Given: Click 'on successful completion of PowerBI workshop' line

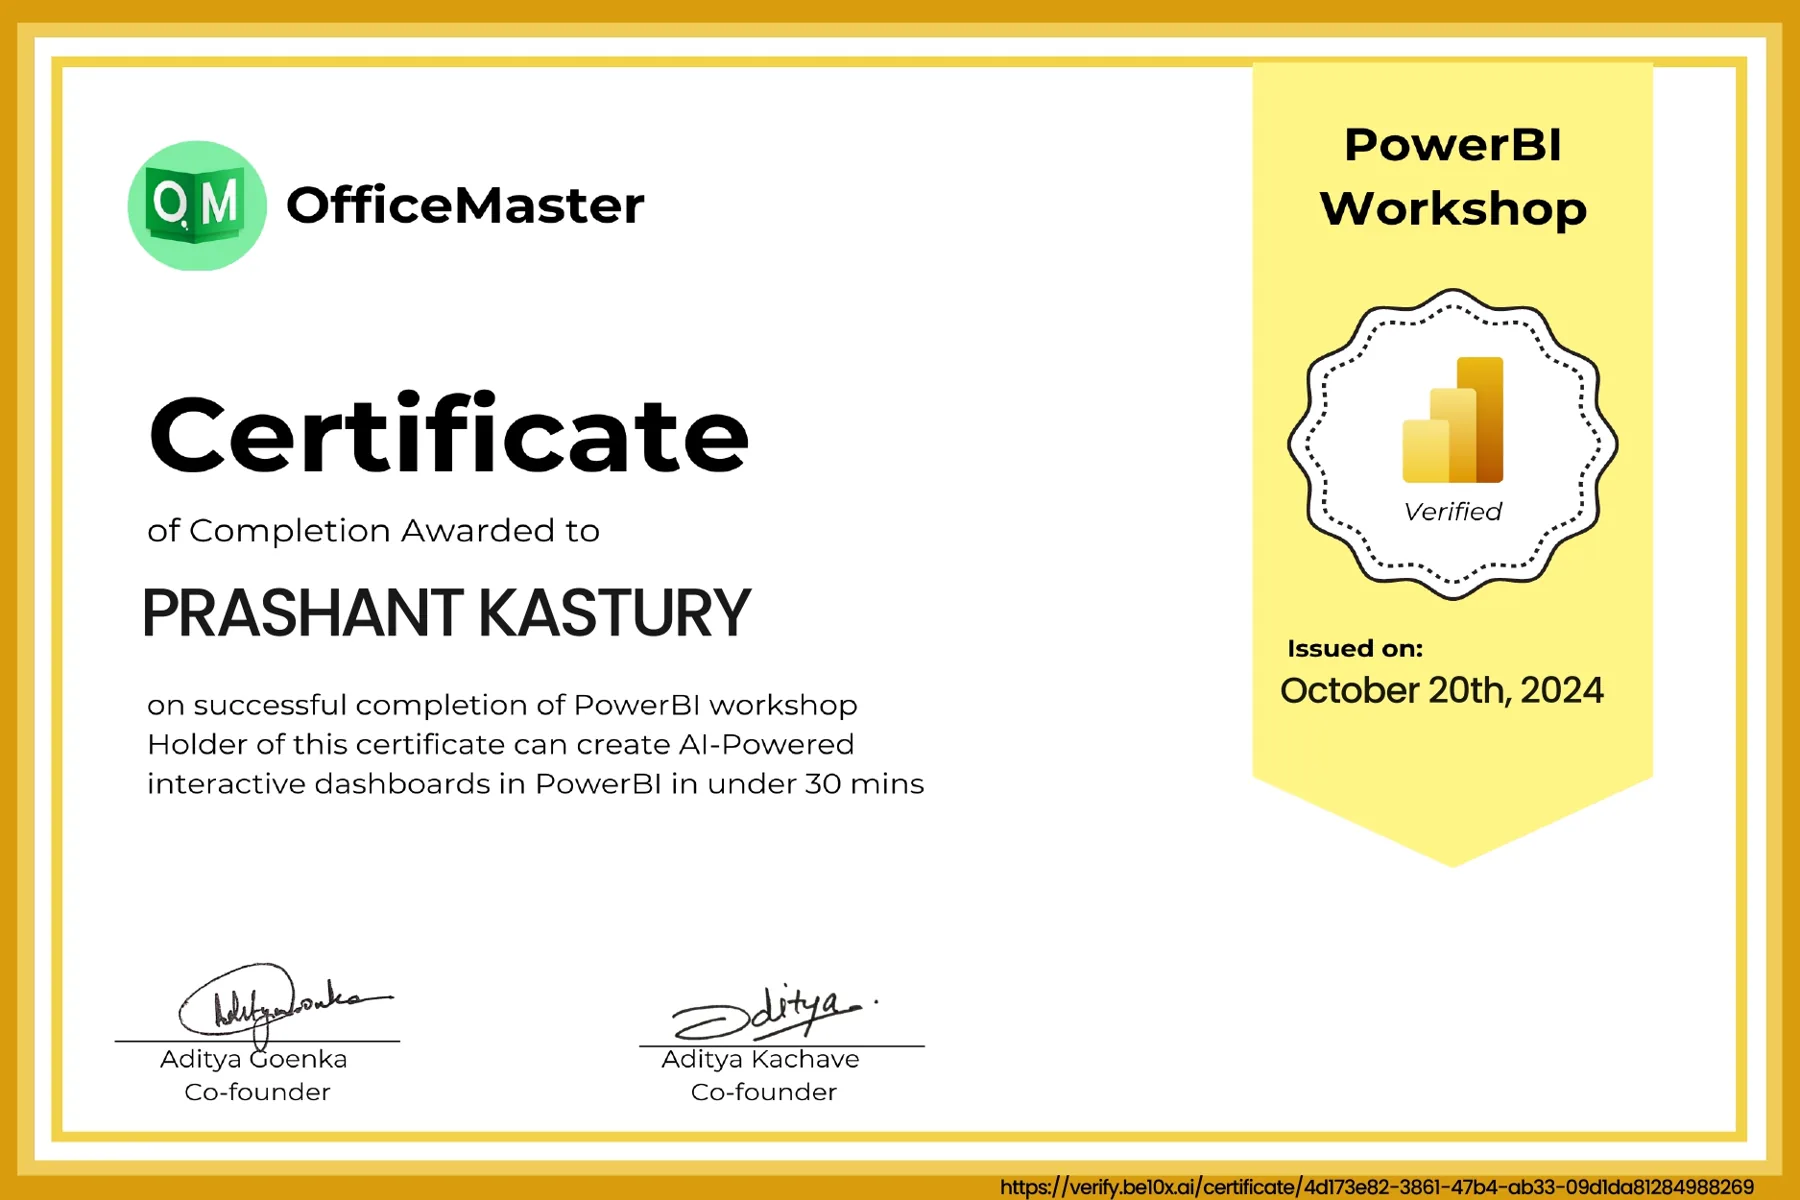Looking at the screenshot, I should tap(502, 705).
